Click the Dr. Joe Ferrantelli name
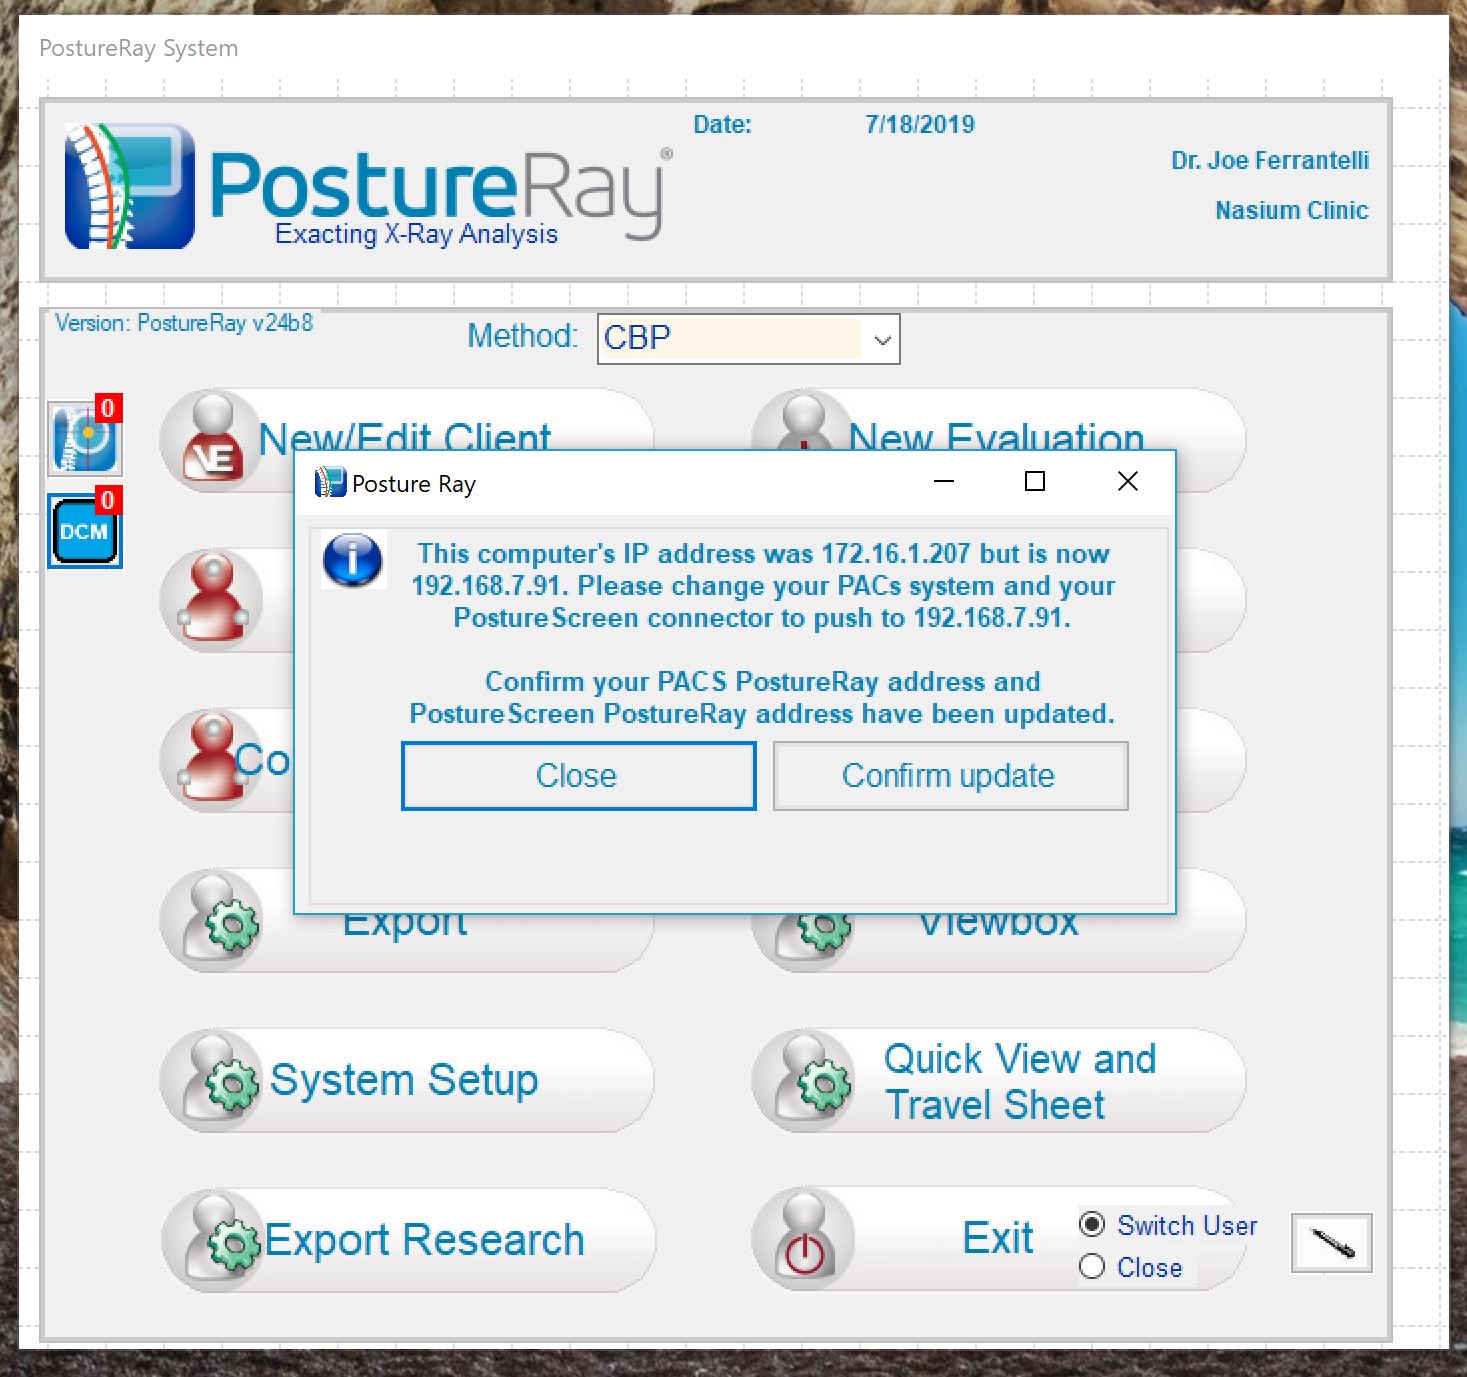Screen dimensions: 1467x1377 [x=1270, y=160]
